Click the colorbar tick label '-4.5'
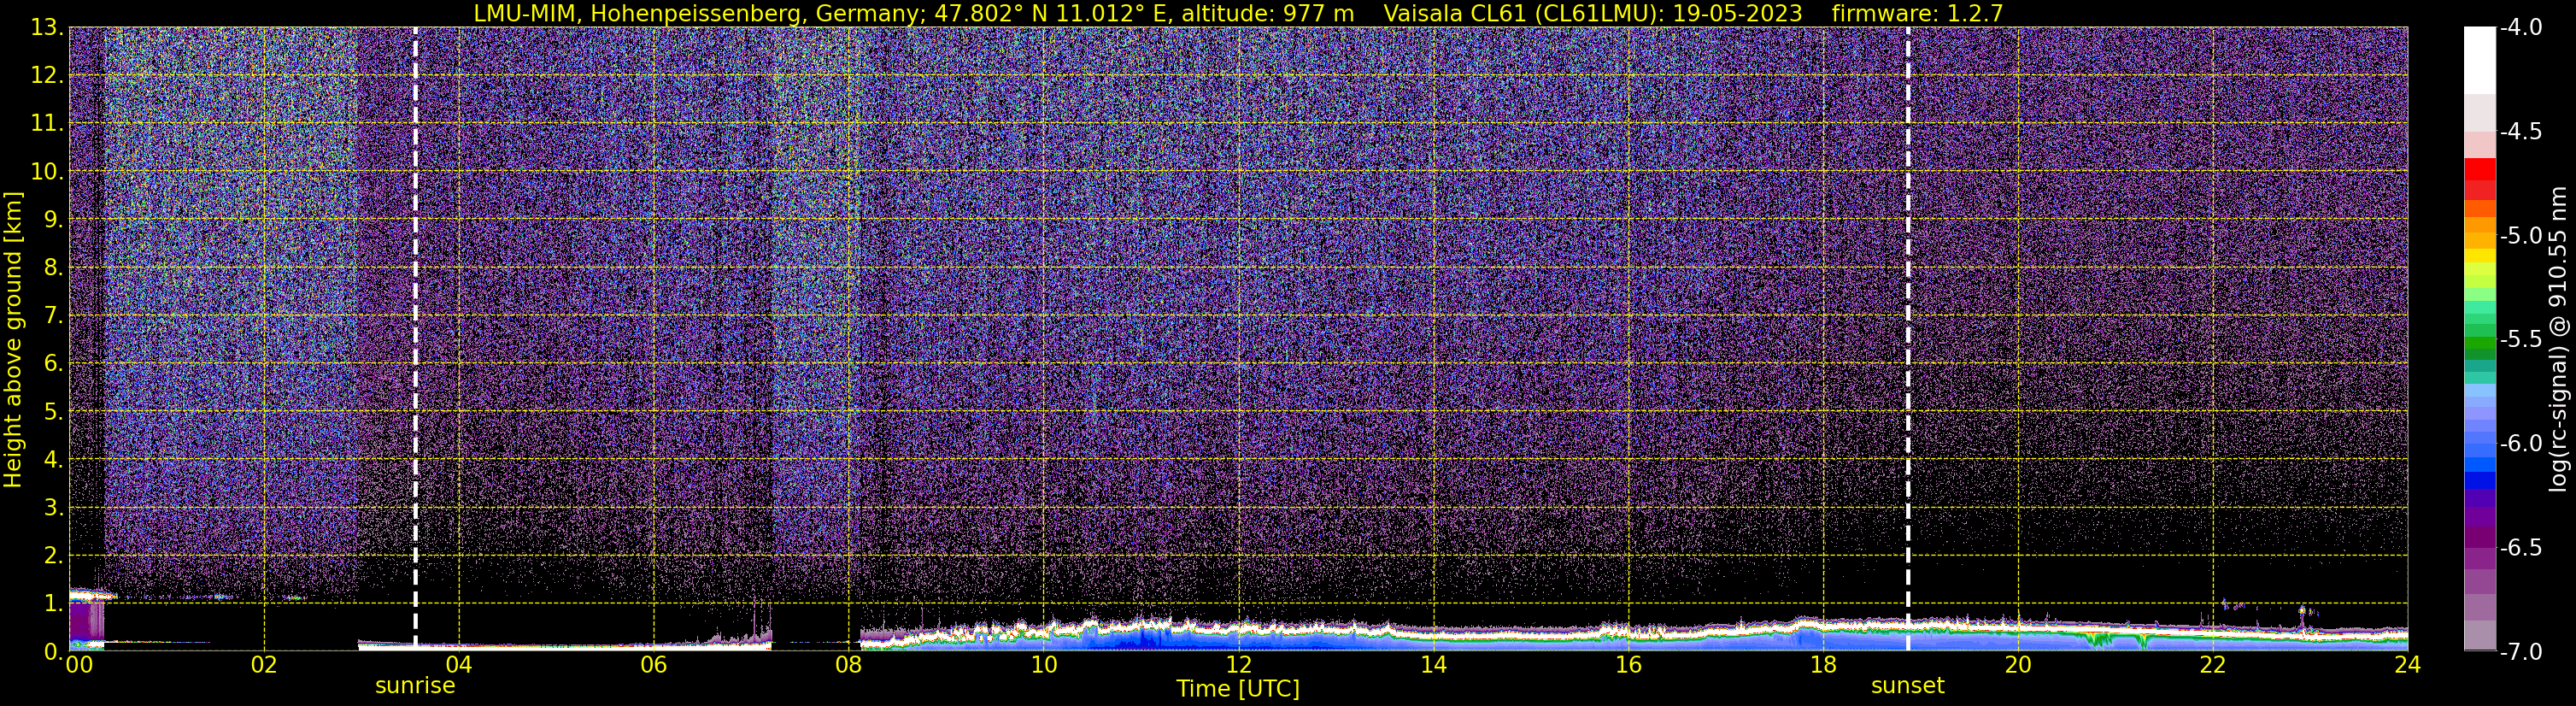 pyautogui.click(x=2521, y=132)
